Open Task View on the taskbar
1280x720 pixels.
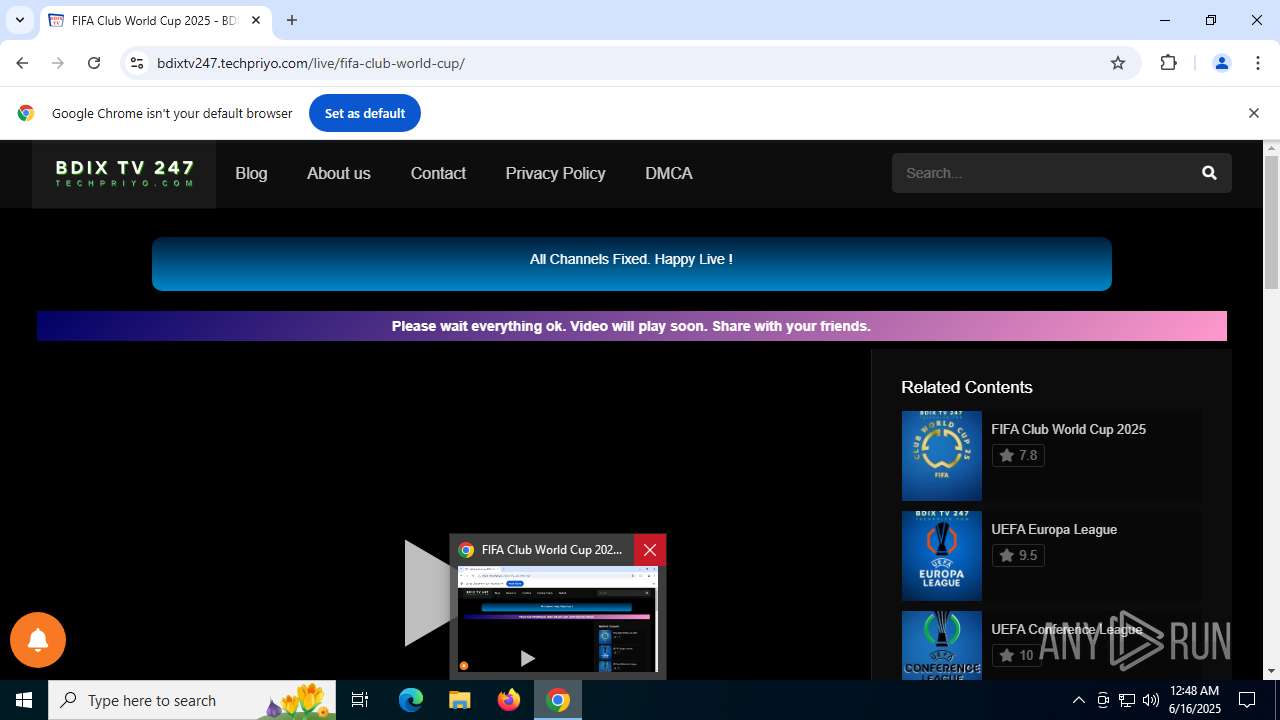pos(360,700)
